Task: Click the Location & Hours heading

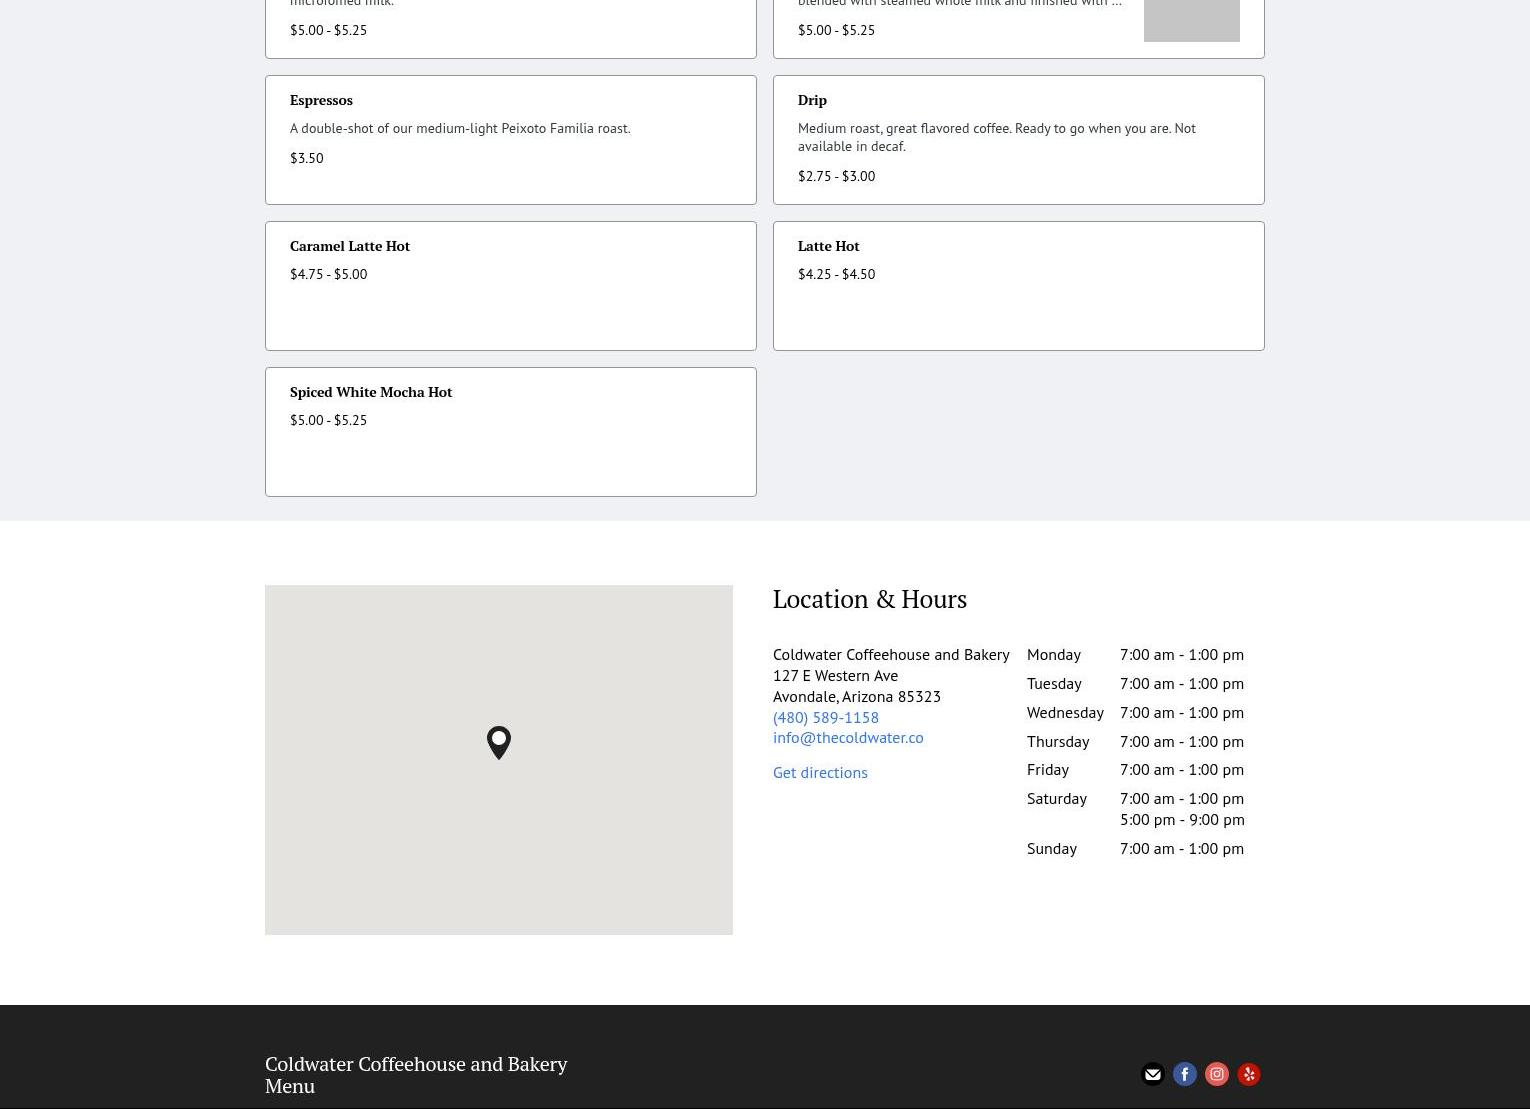Action: (869, 599)
